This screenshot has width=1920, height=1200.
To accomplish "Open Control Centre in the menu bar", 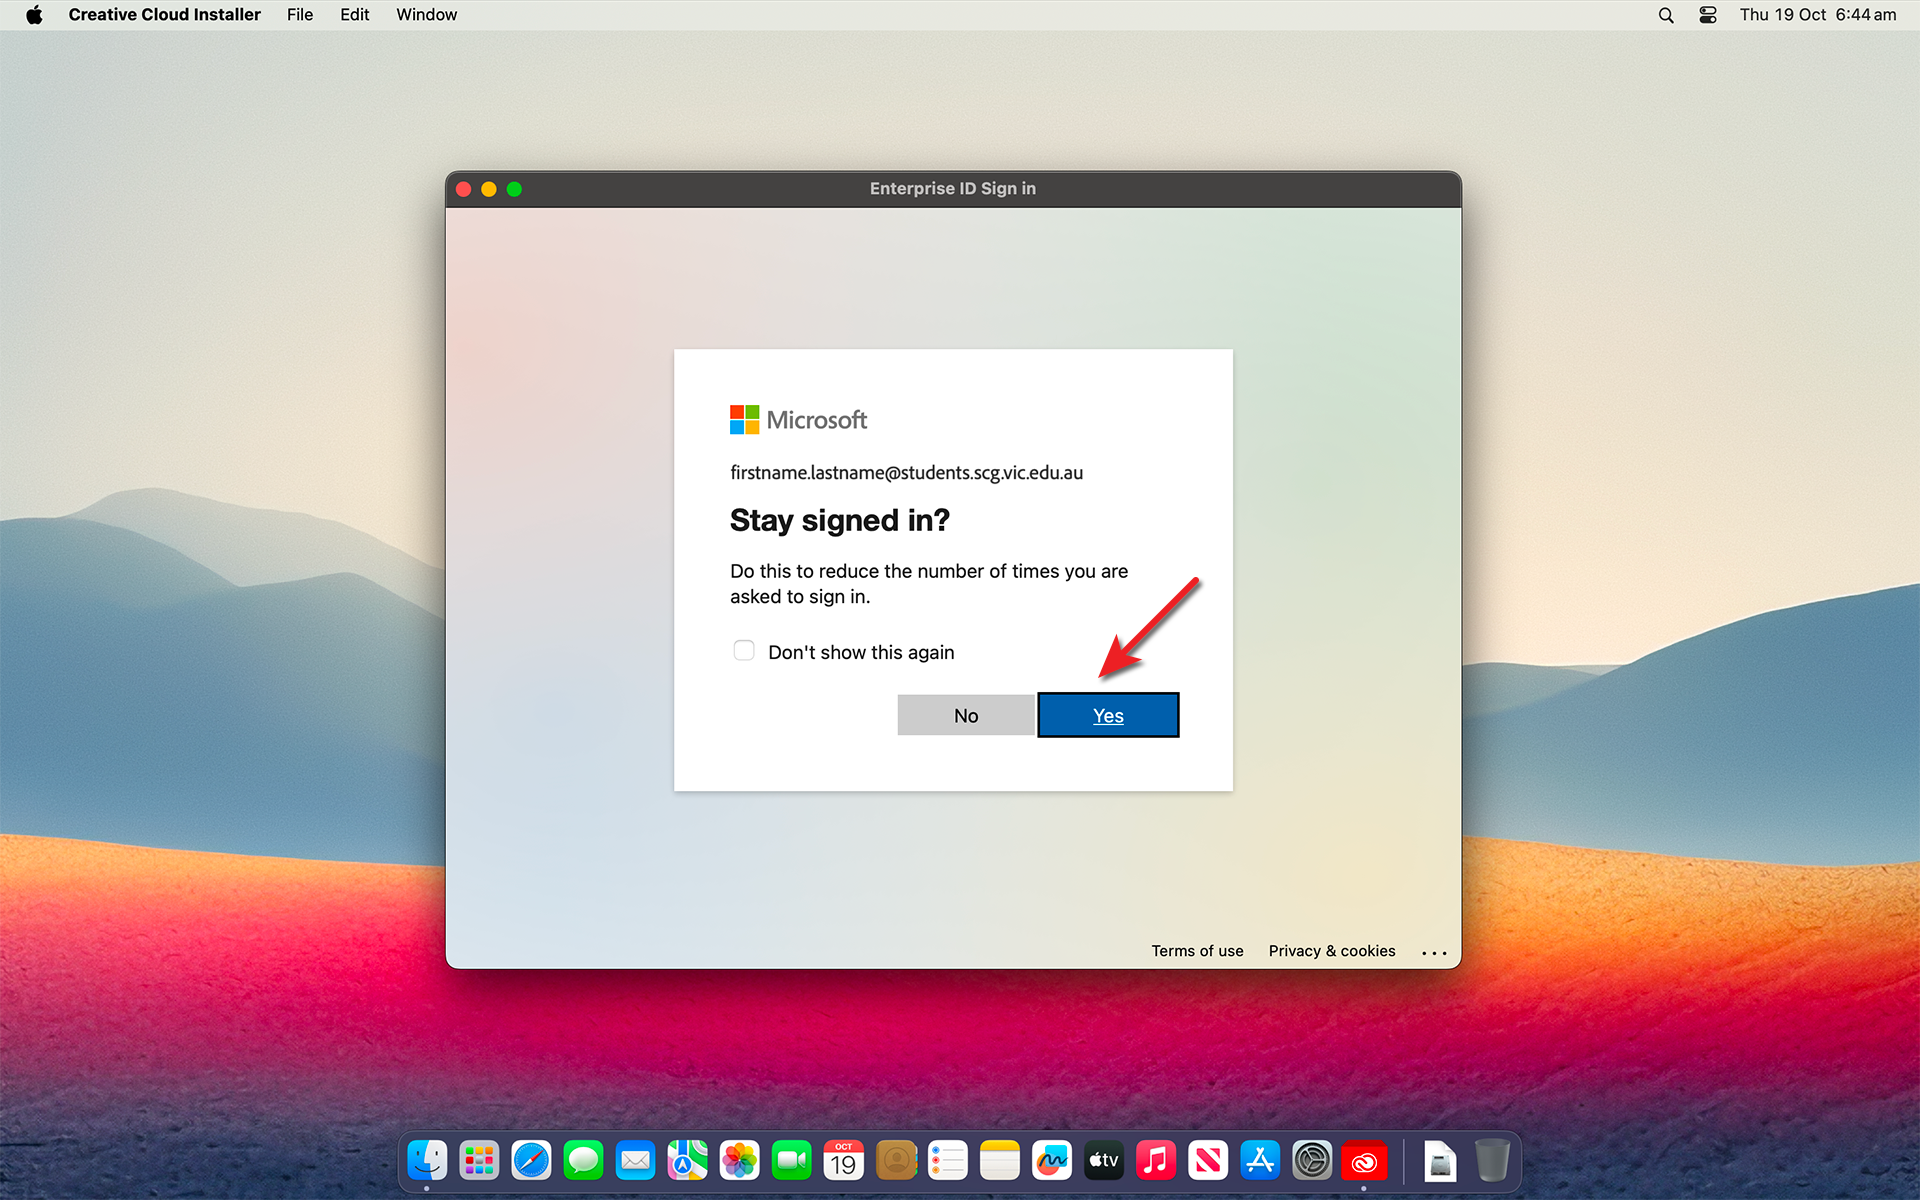I will [x=1708, y=15].
